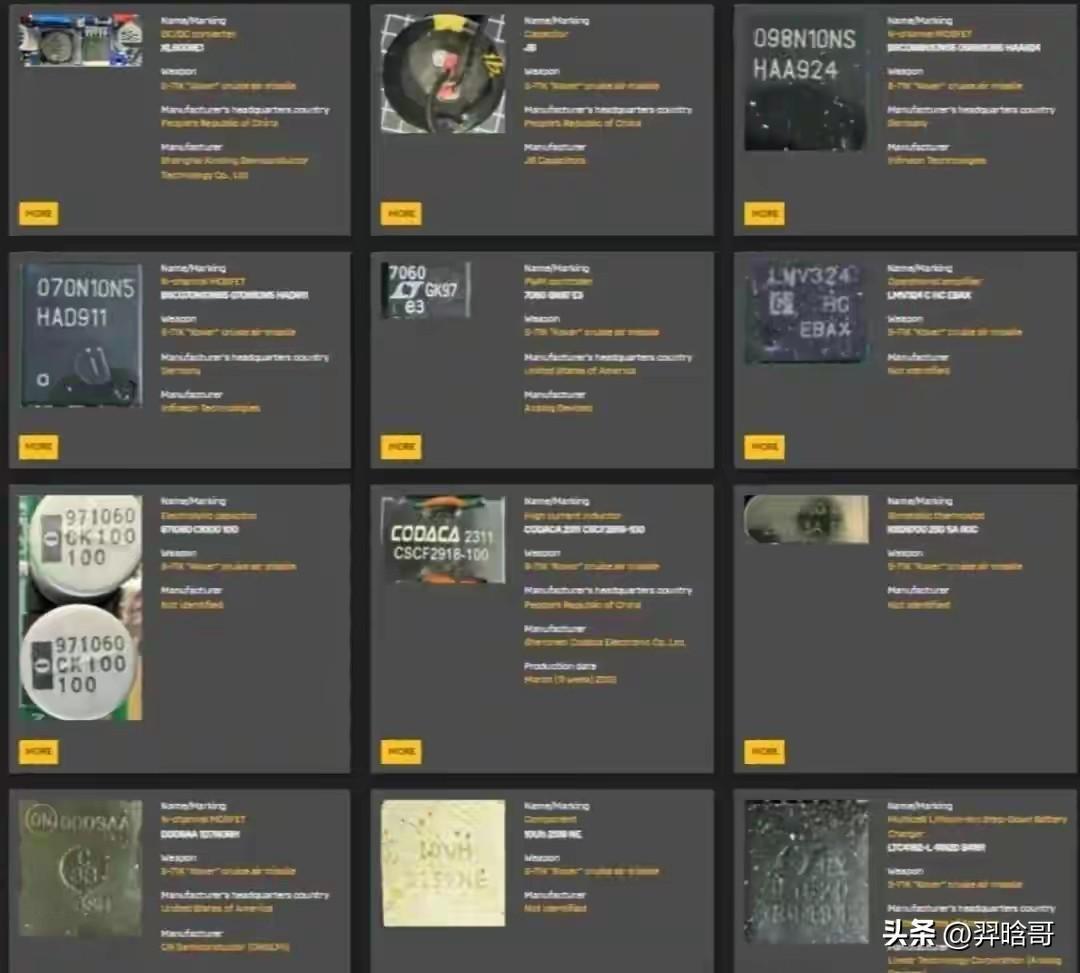Open the yellow 10uH component photo
The width and height of the screenshot is (1080, 973).
[x=443, y=863]
